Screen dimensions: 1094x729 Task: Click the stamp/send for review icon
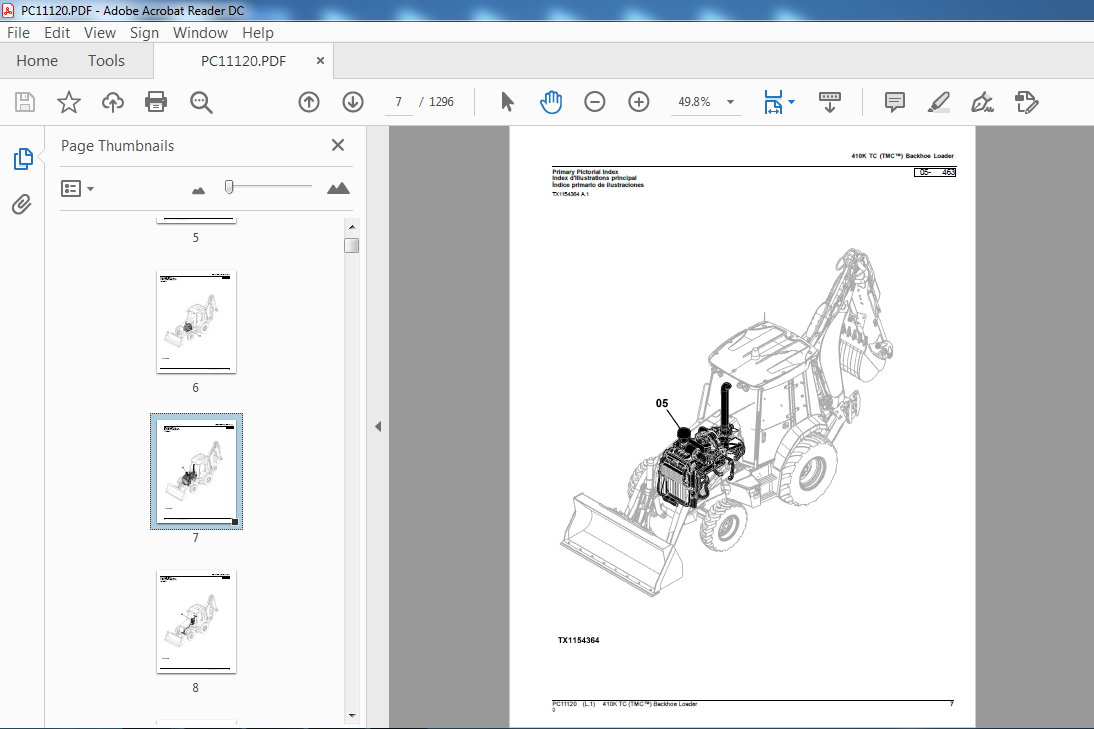[x=1026, y=102]
